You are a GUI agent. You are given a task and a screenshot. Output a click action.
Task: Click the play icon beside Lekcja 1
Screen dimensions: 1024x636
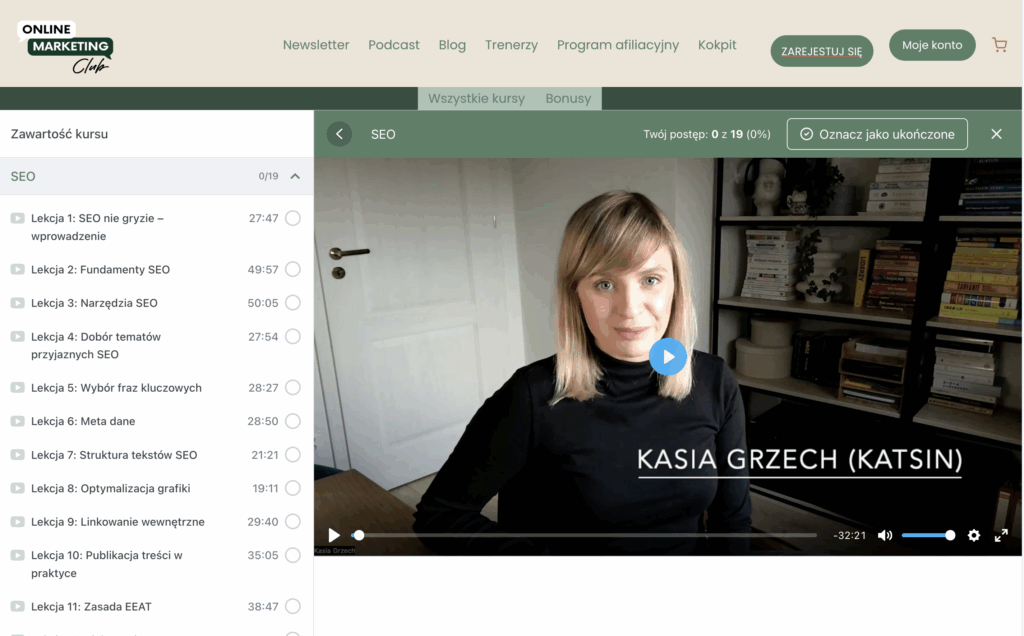[x=16, y=218]
